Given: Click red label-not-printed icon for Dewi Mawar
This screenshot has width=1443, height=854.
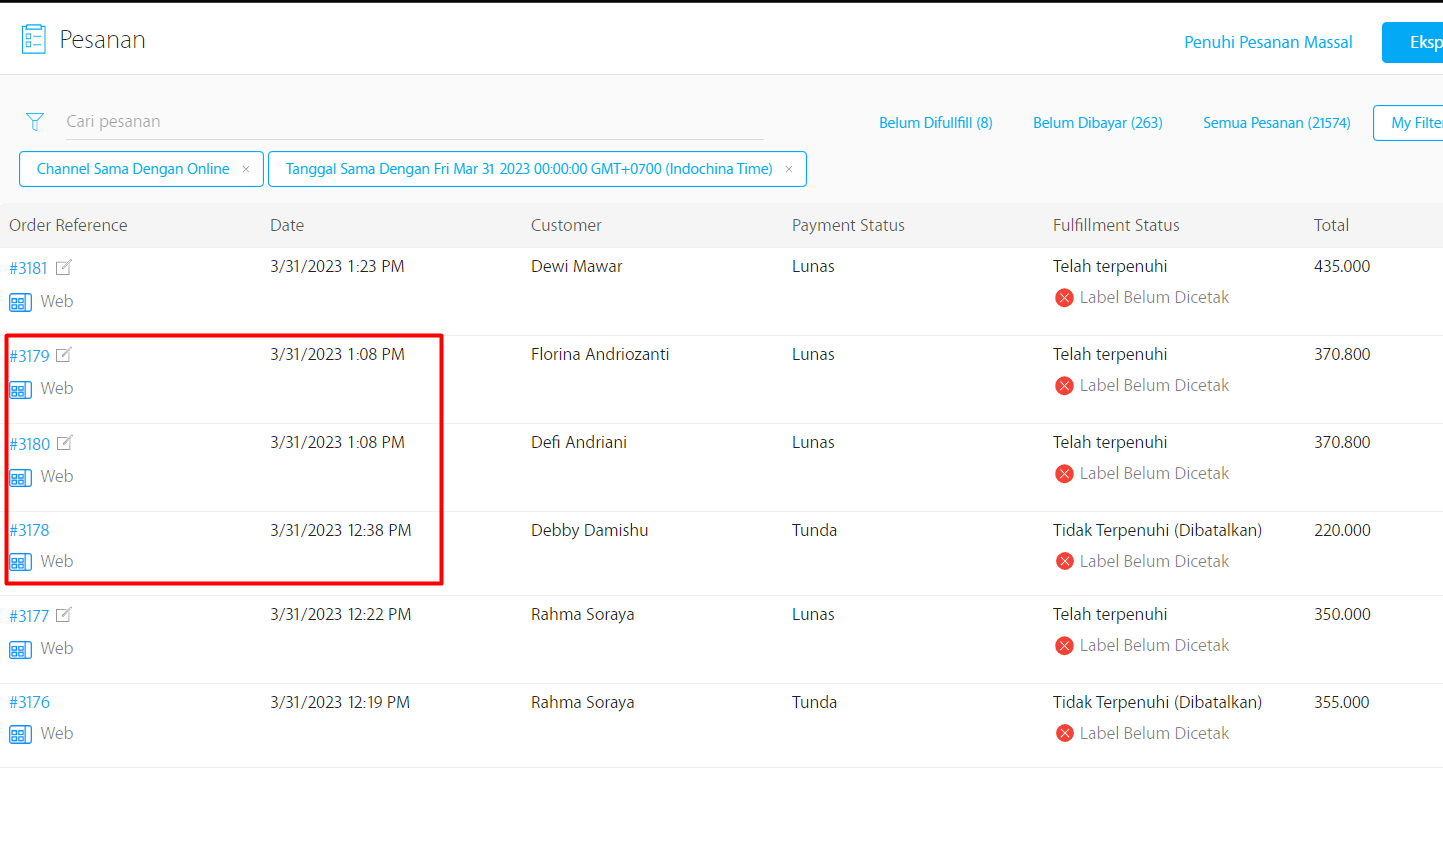Looking at the screenshot, I should pos(1064,298).
